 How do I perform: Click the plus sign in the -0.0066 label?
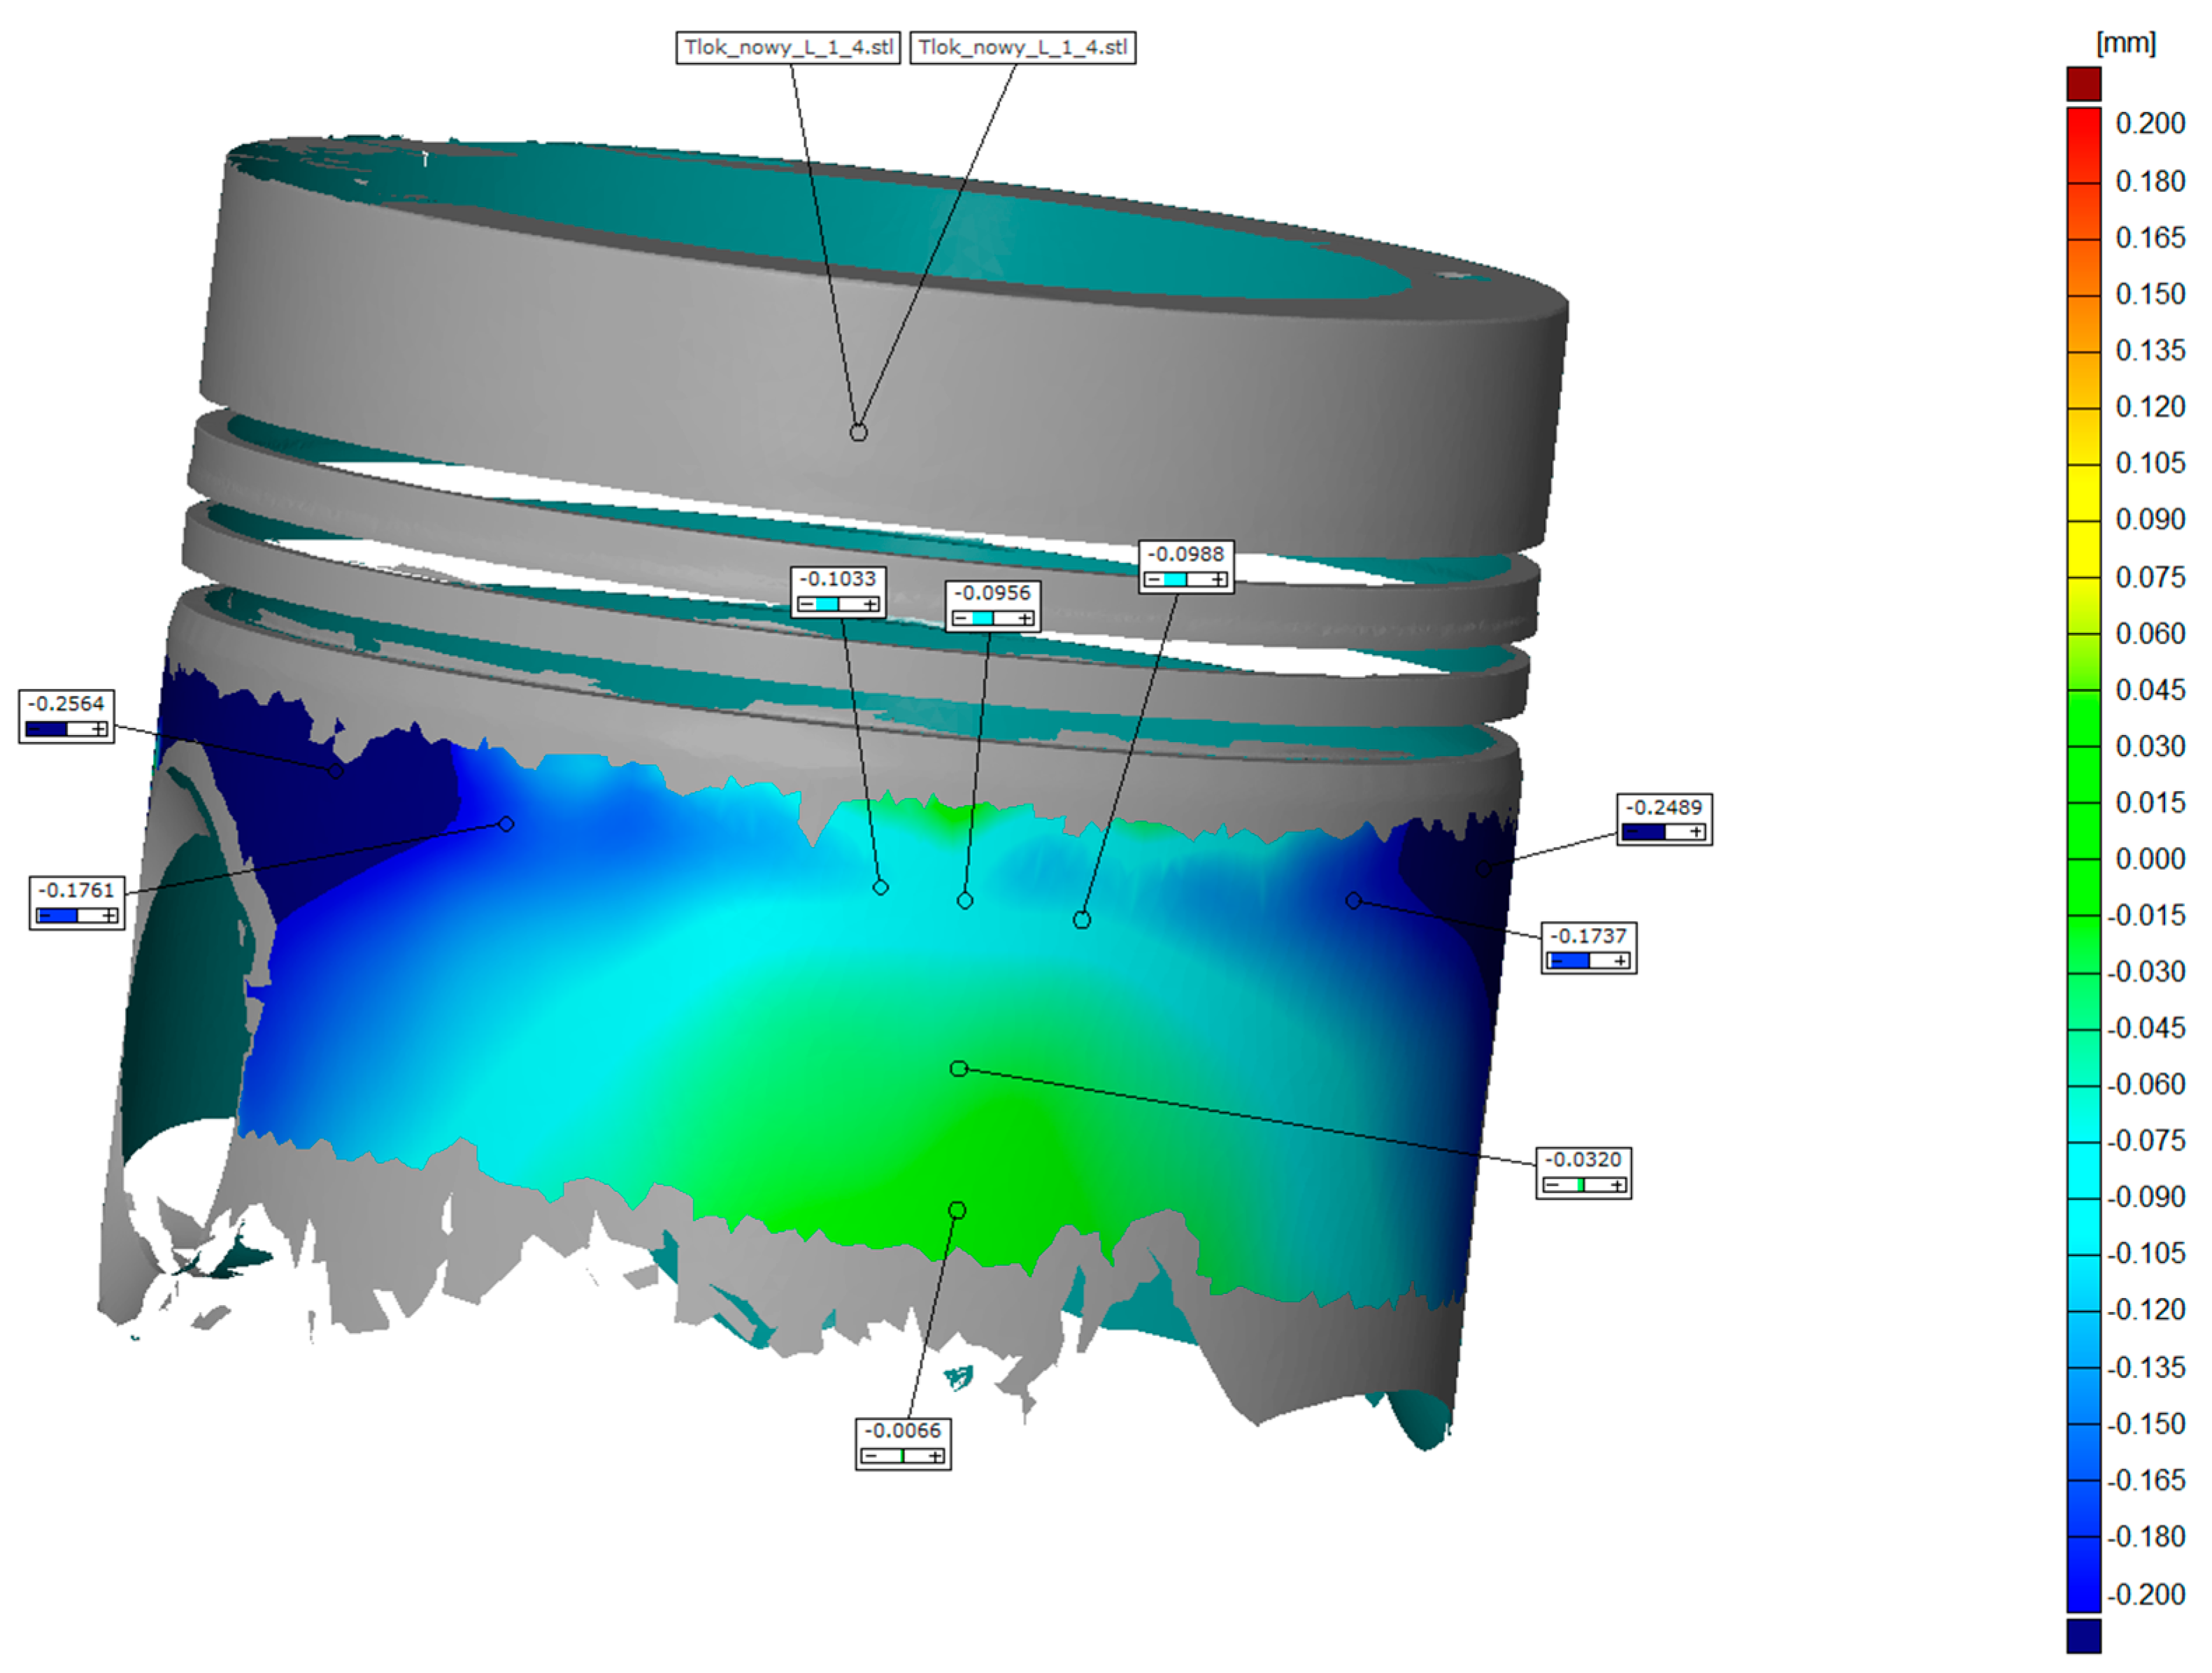point(935,1456)
